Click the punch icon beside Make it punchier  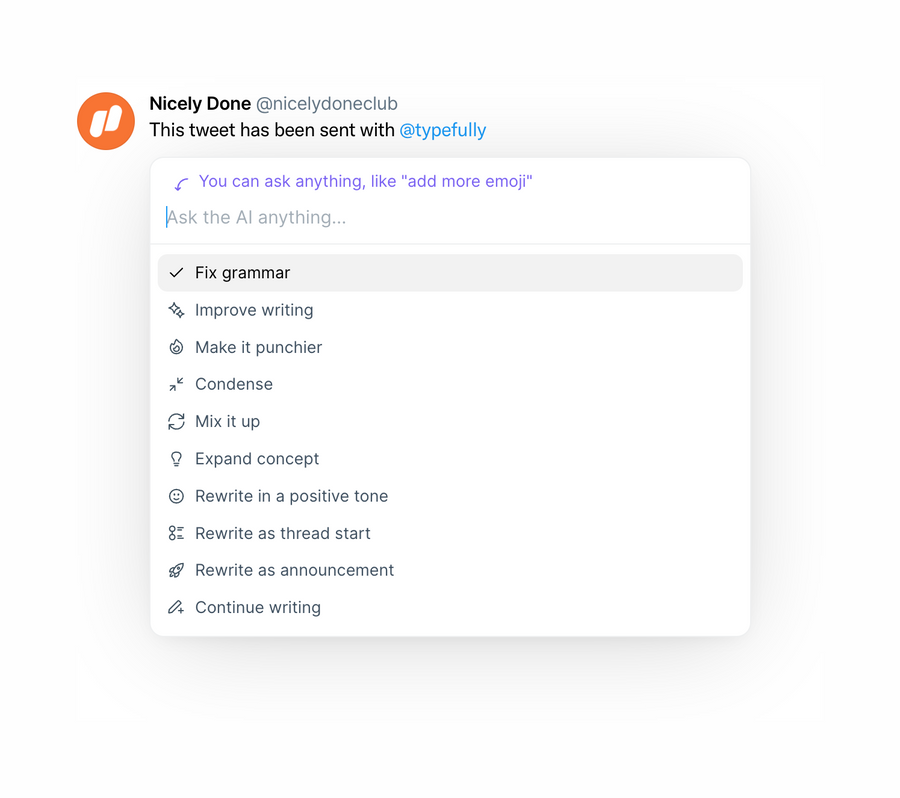tap(177, 347)
